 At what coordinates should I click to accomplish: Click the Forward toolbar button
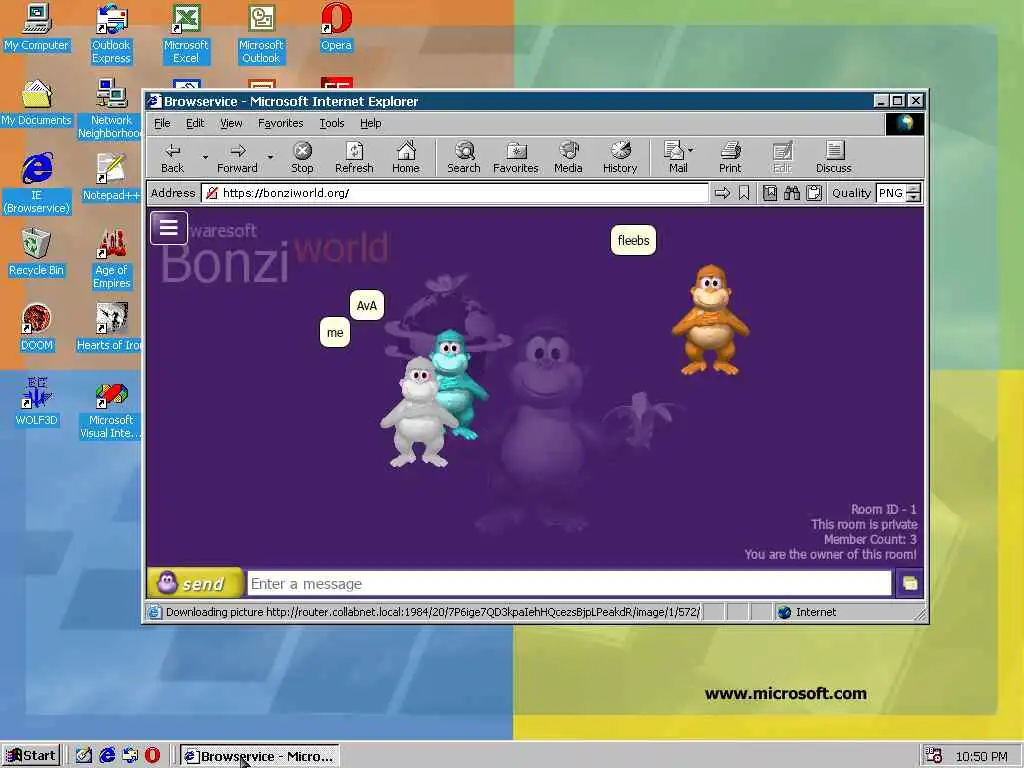[237, 157]
